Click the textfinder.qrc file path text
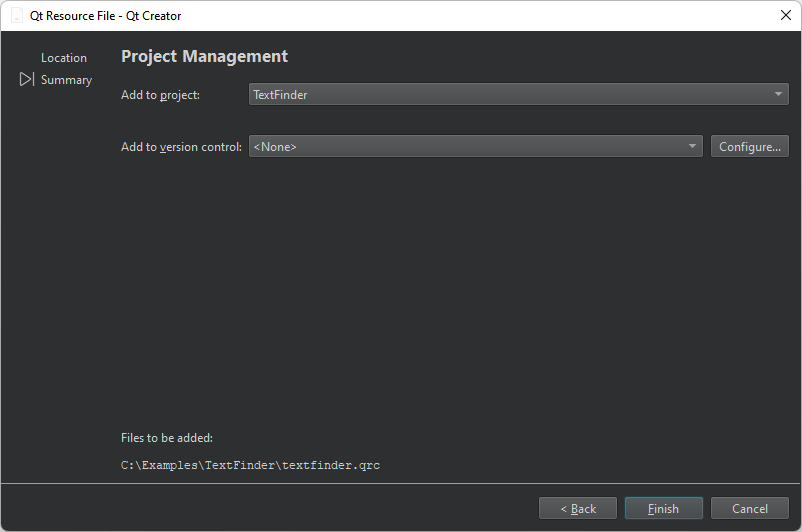Viewport: 802px width, 532px height. click(x=250, y=466)
